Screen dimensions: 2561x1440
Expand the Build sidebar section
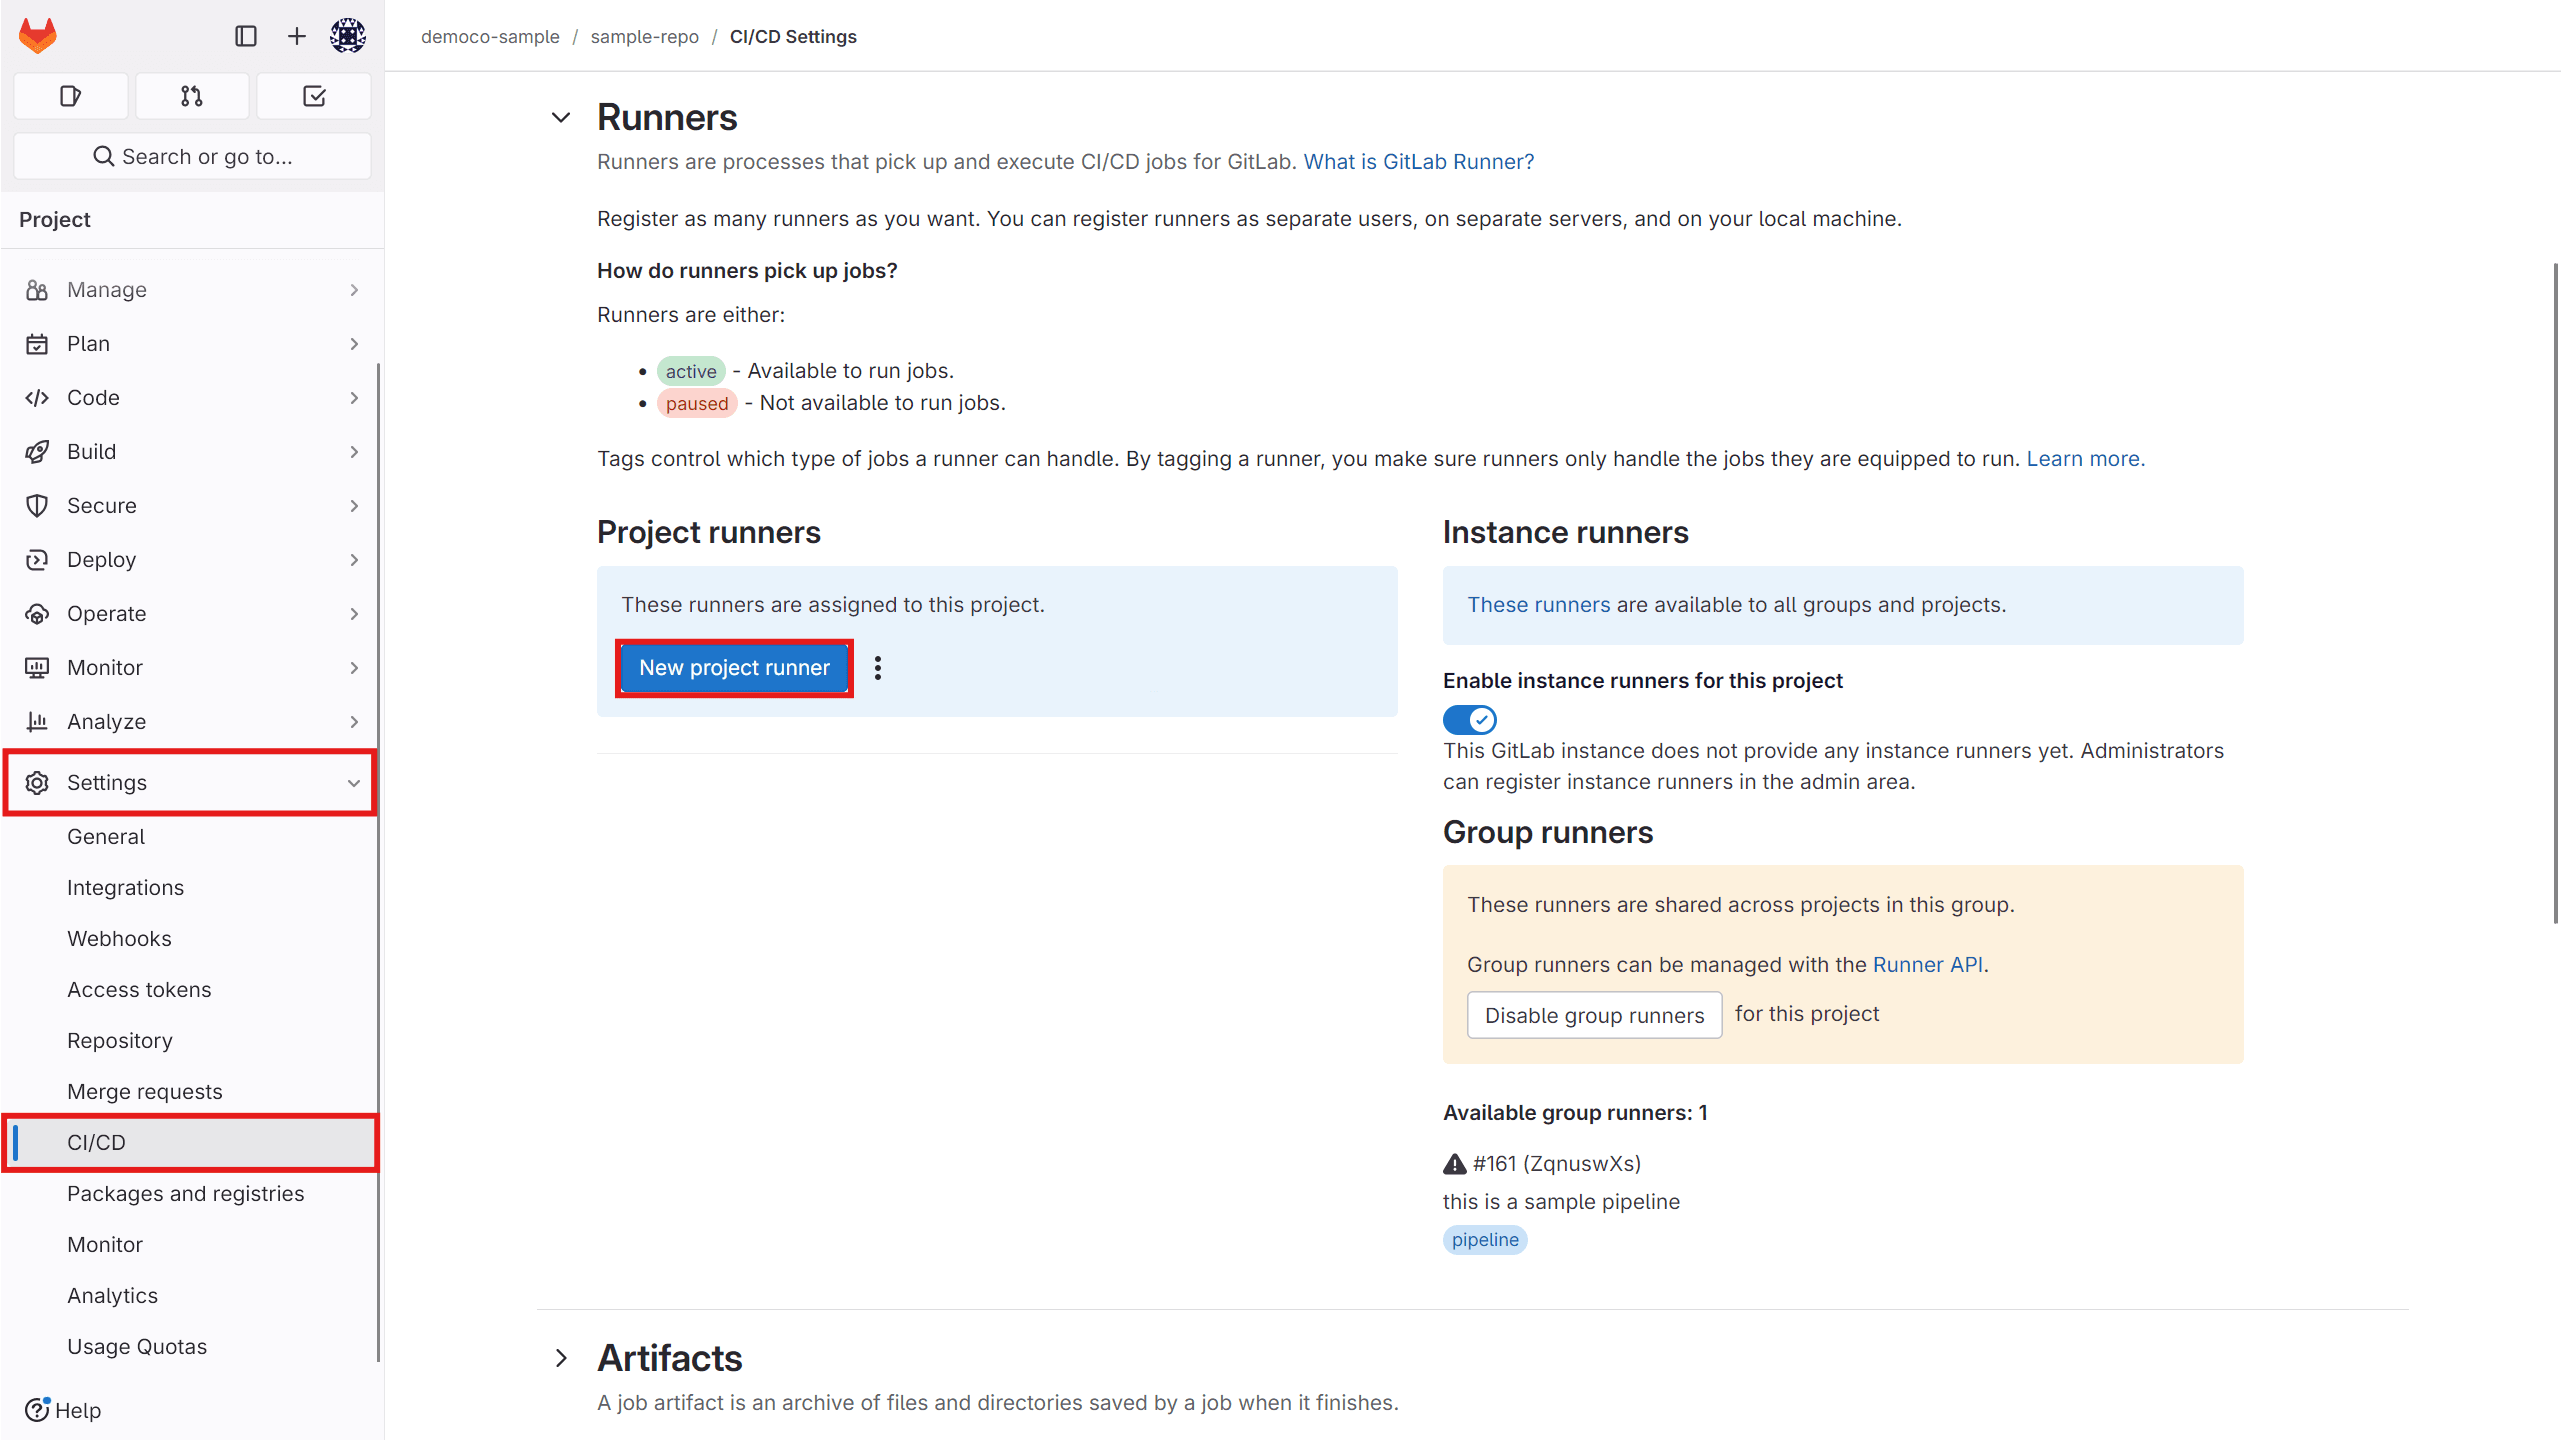pos(192,452)
